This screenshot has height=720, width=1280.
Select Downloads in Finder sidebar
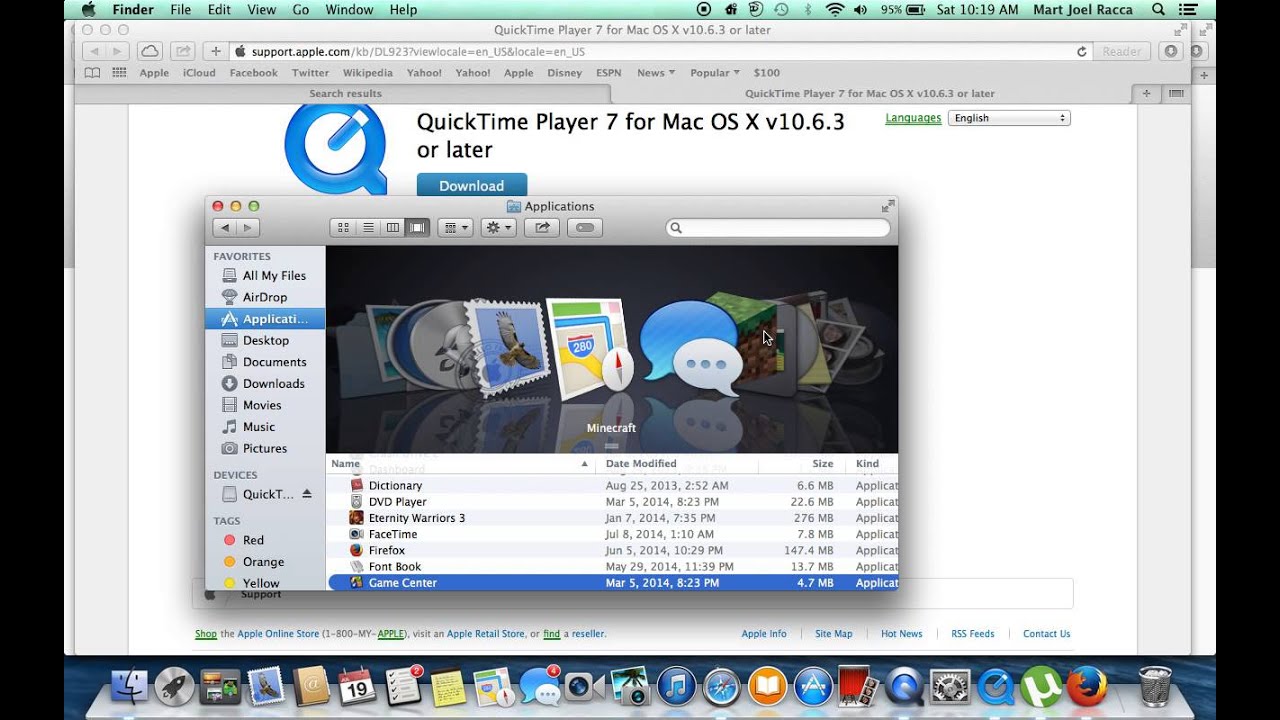[273, 384]
